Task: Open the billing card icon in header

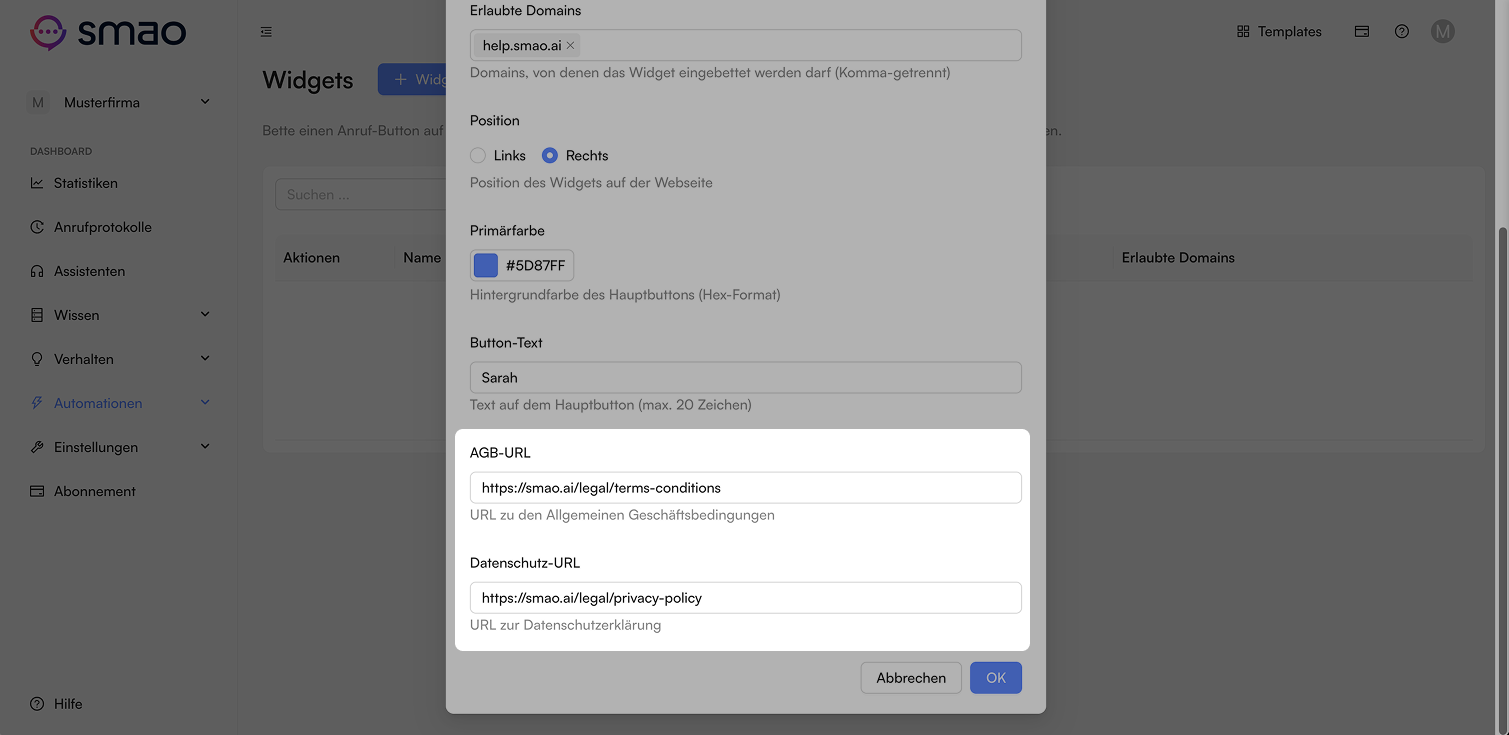Action: pyautogui.click(x=1362, y=32)
